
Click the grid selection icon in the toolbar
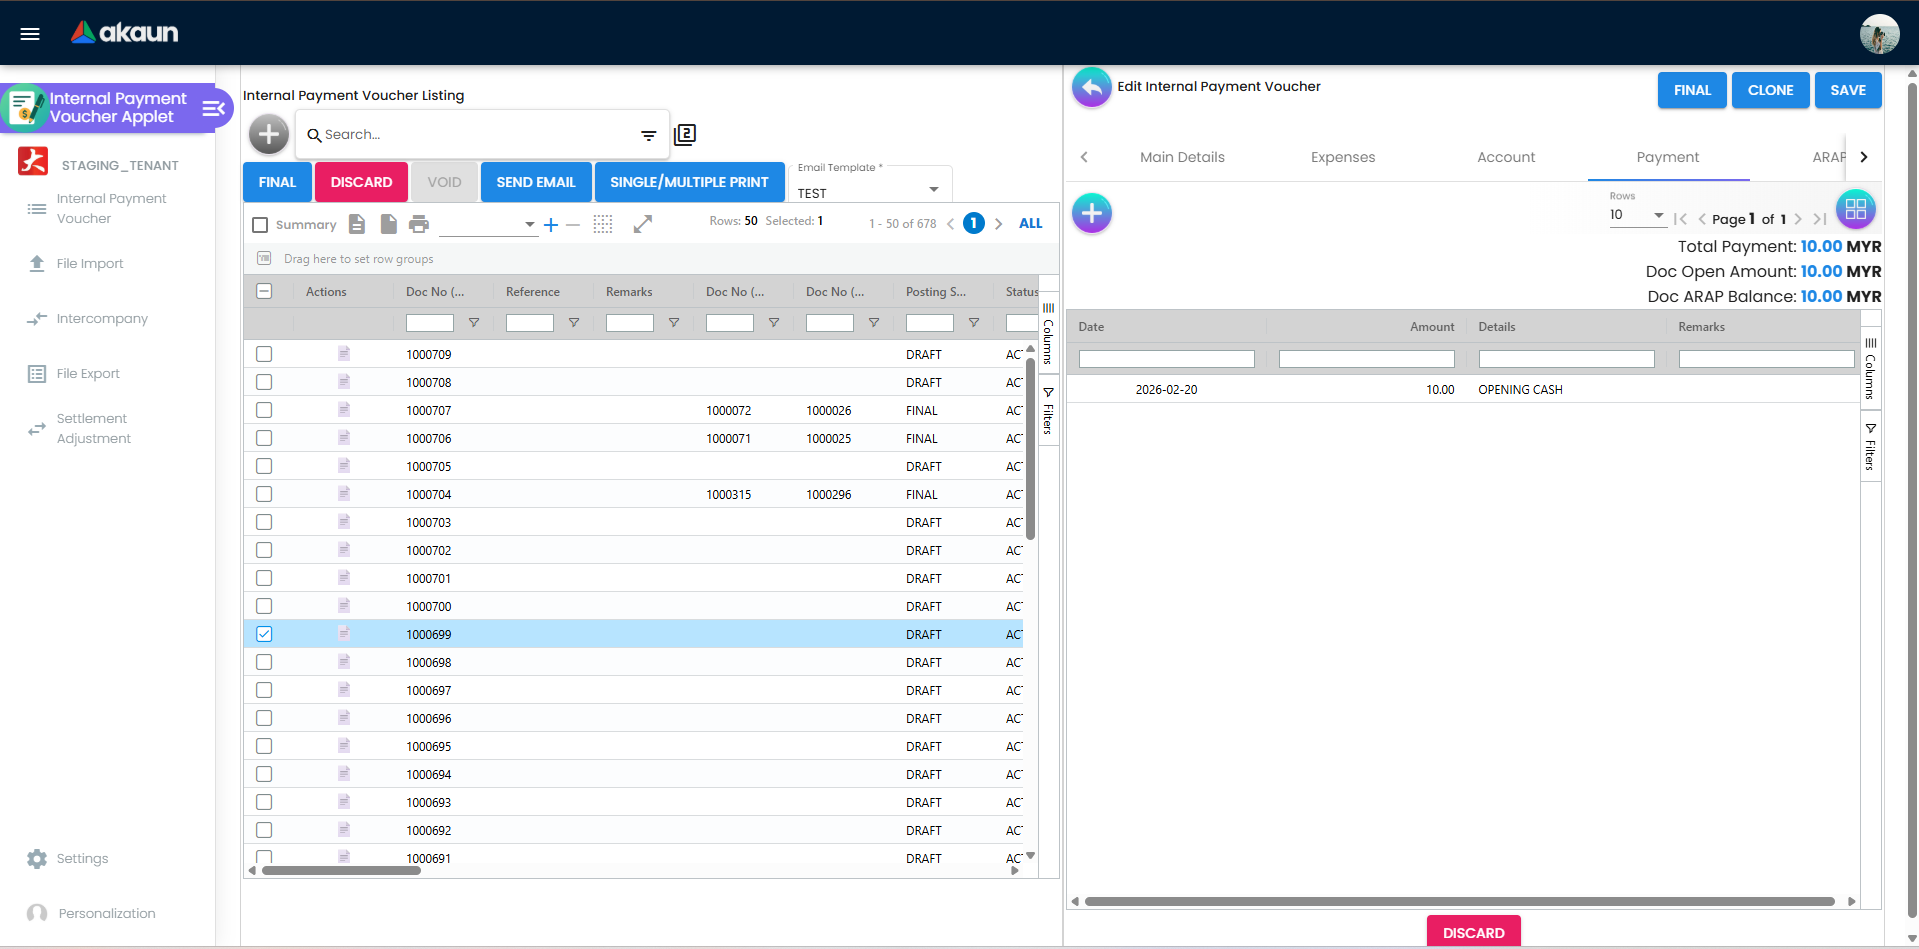602,224
